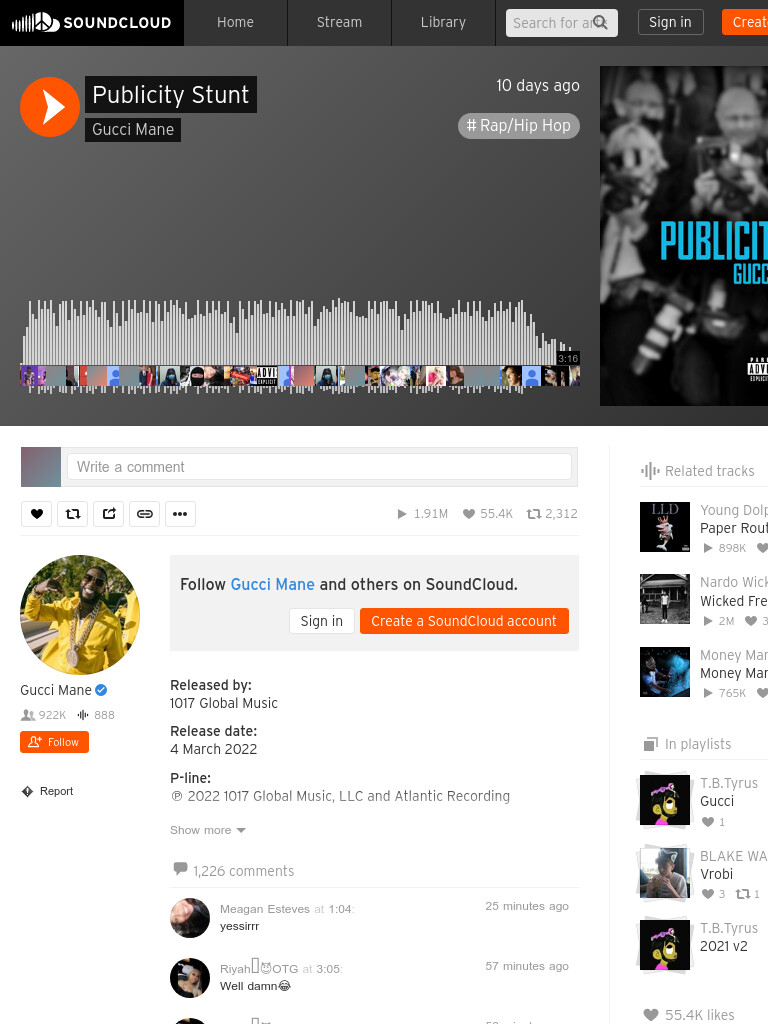
Task: Play the Publicity Stunt track
Action: point(50,106)
